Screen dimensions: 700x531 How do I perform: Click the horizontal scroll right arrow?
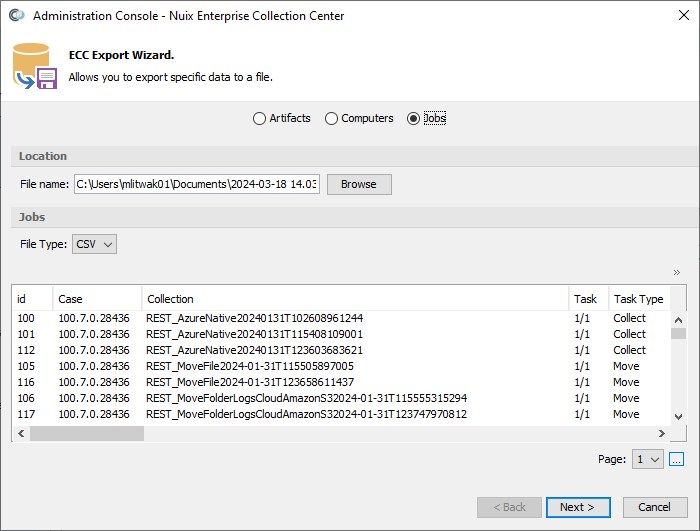tap(662, 434)
